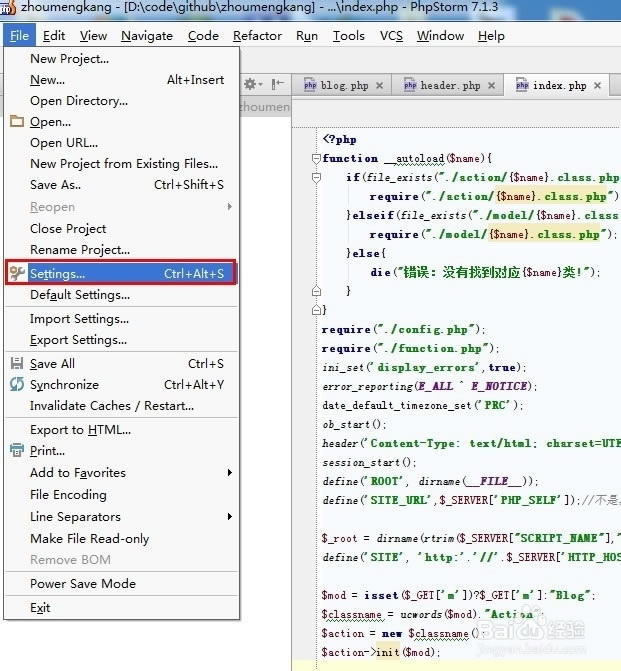Open the Tools menu

(x=349, y=36)
